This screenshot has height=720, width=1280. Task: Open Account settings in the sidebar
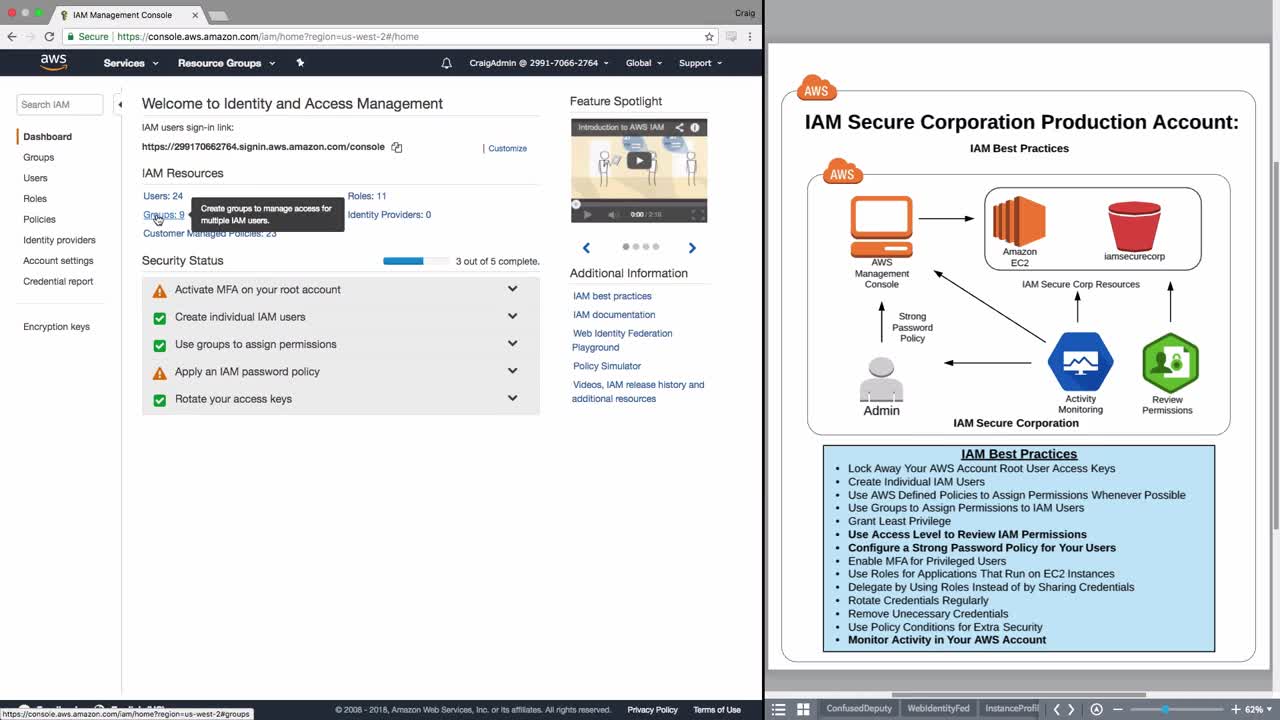(x=58, y=261)
